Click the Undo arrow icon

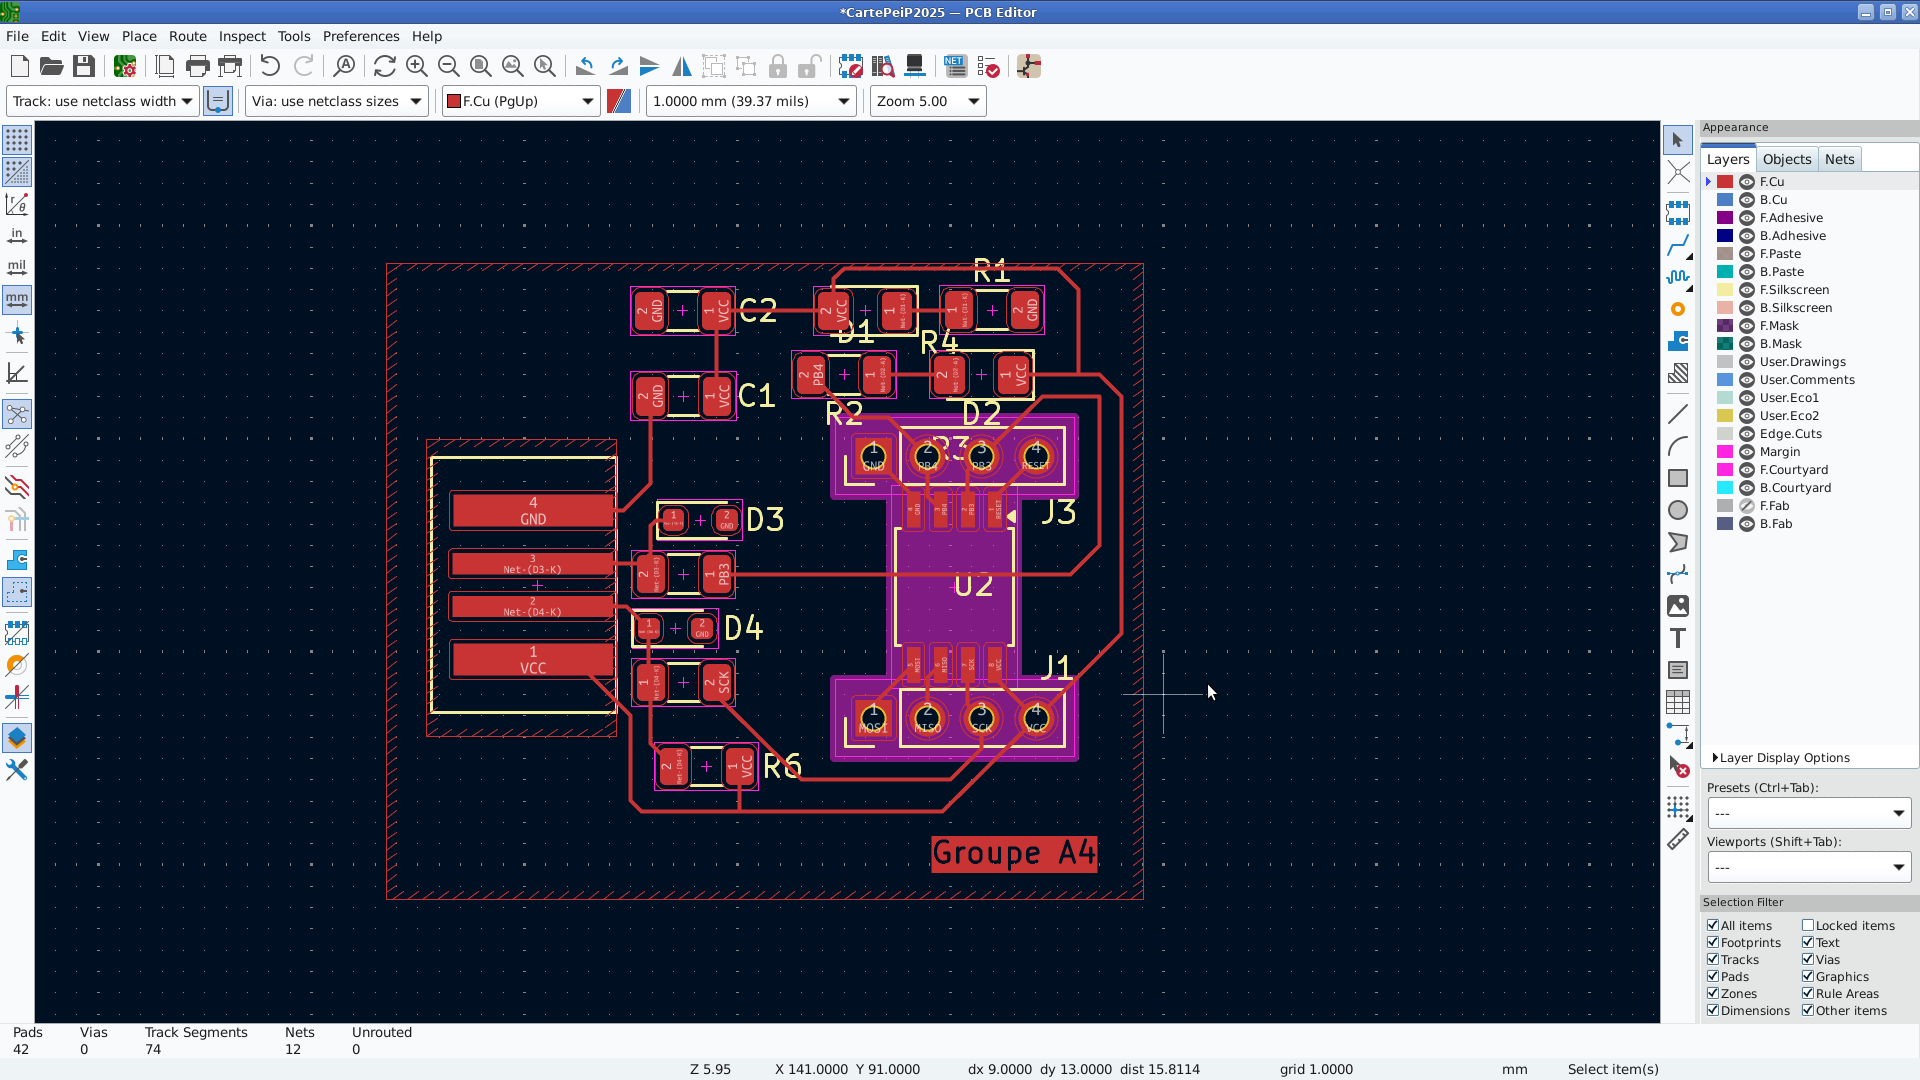(x=270, y=67)
